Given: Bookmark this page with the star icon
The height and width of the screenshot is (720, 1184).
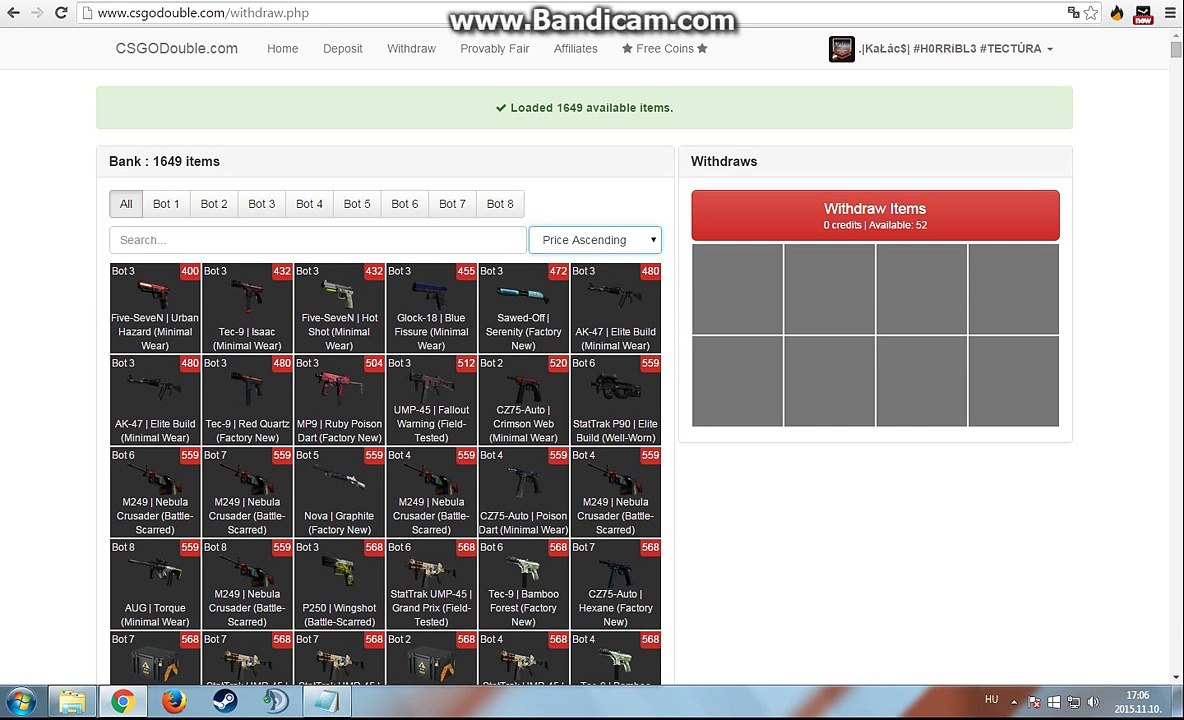Looking at the screenshot, I should pyautogui.click(x=1091, y=13).
